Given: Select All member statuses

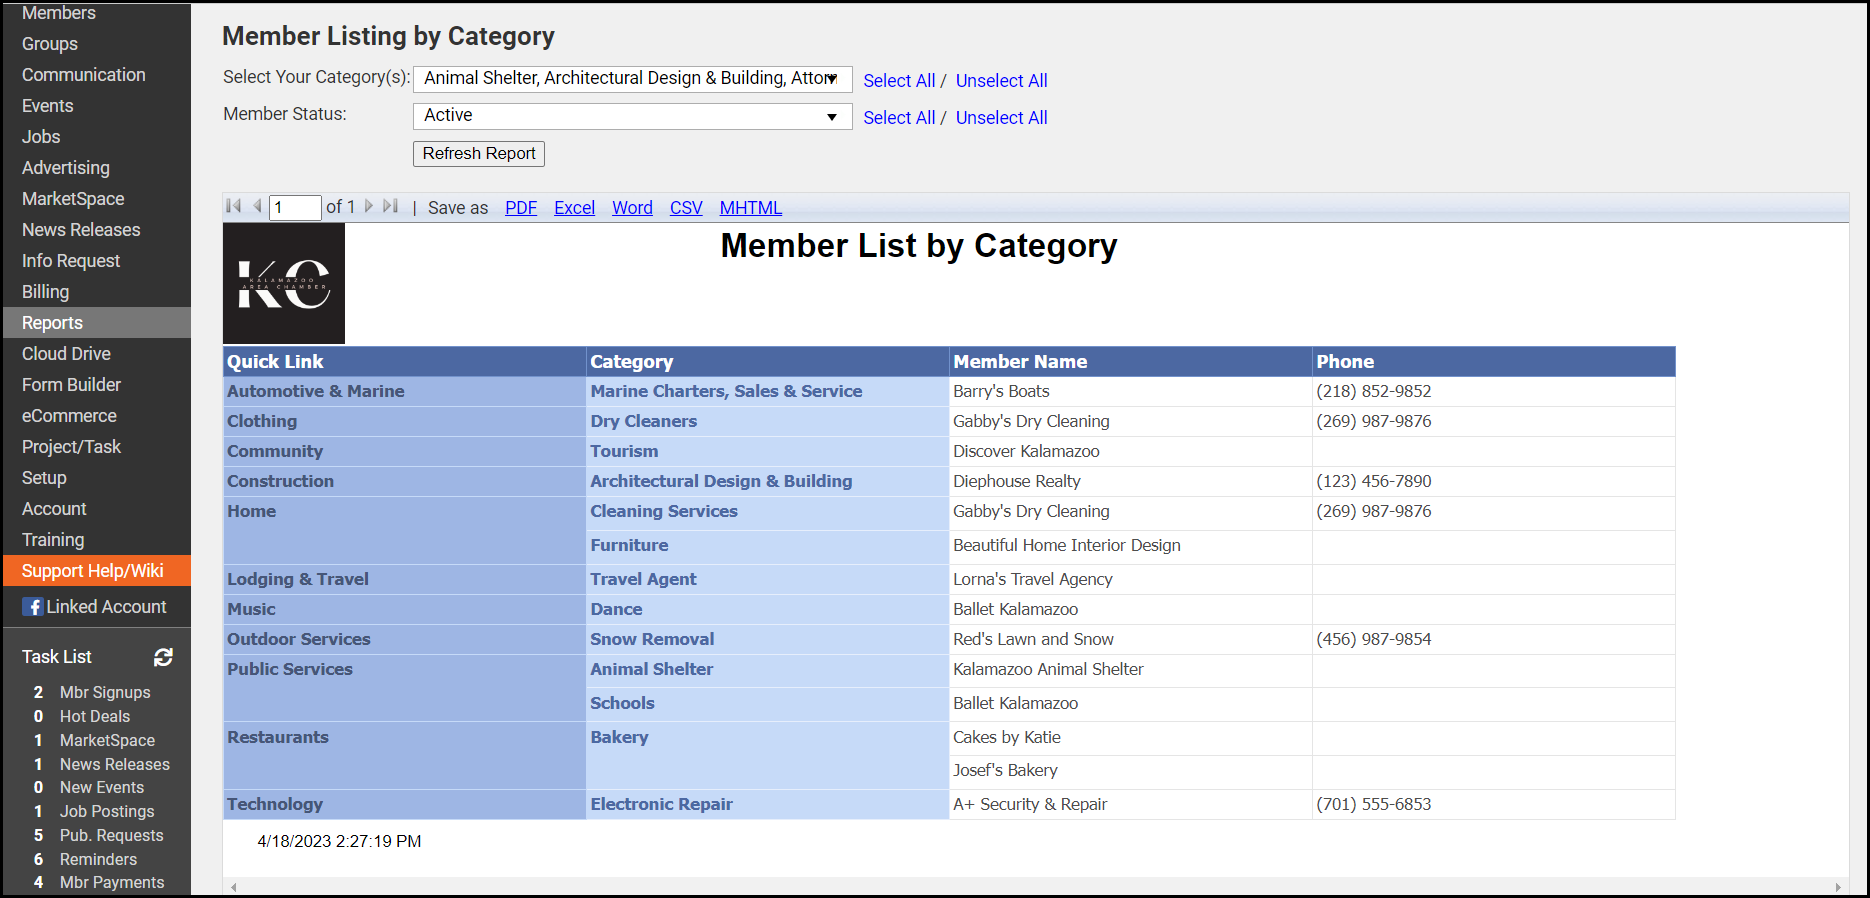Looking at the screenshot, I should [x=899, y=118].
